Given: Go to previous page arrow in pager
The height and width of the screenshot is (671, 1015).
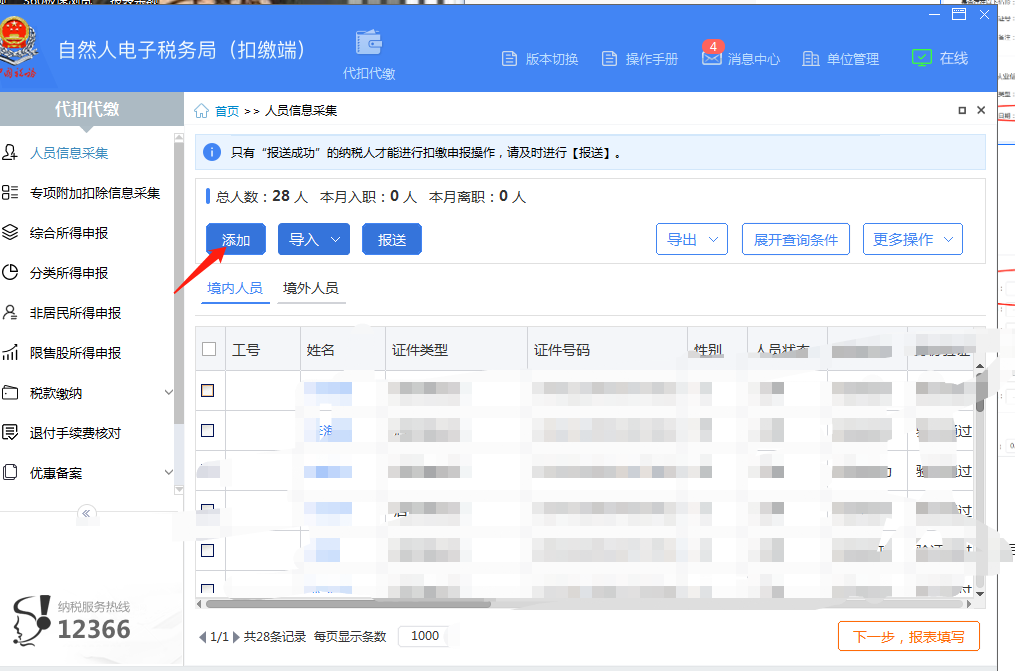Looking at the screenshot, I should 203,637.
